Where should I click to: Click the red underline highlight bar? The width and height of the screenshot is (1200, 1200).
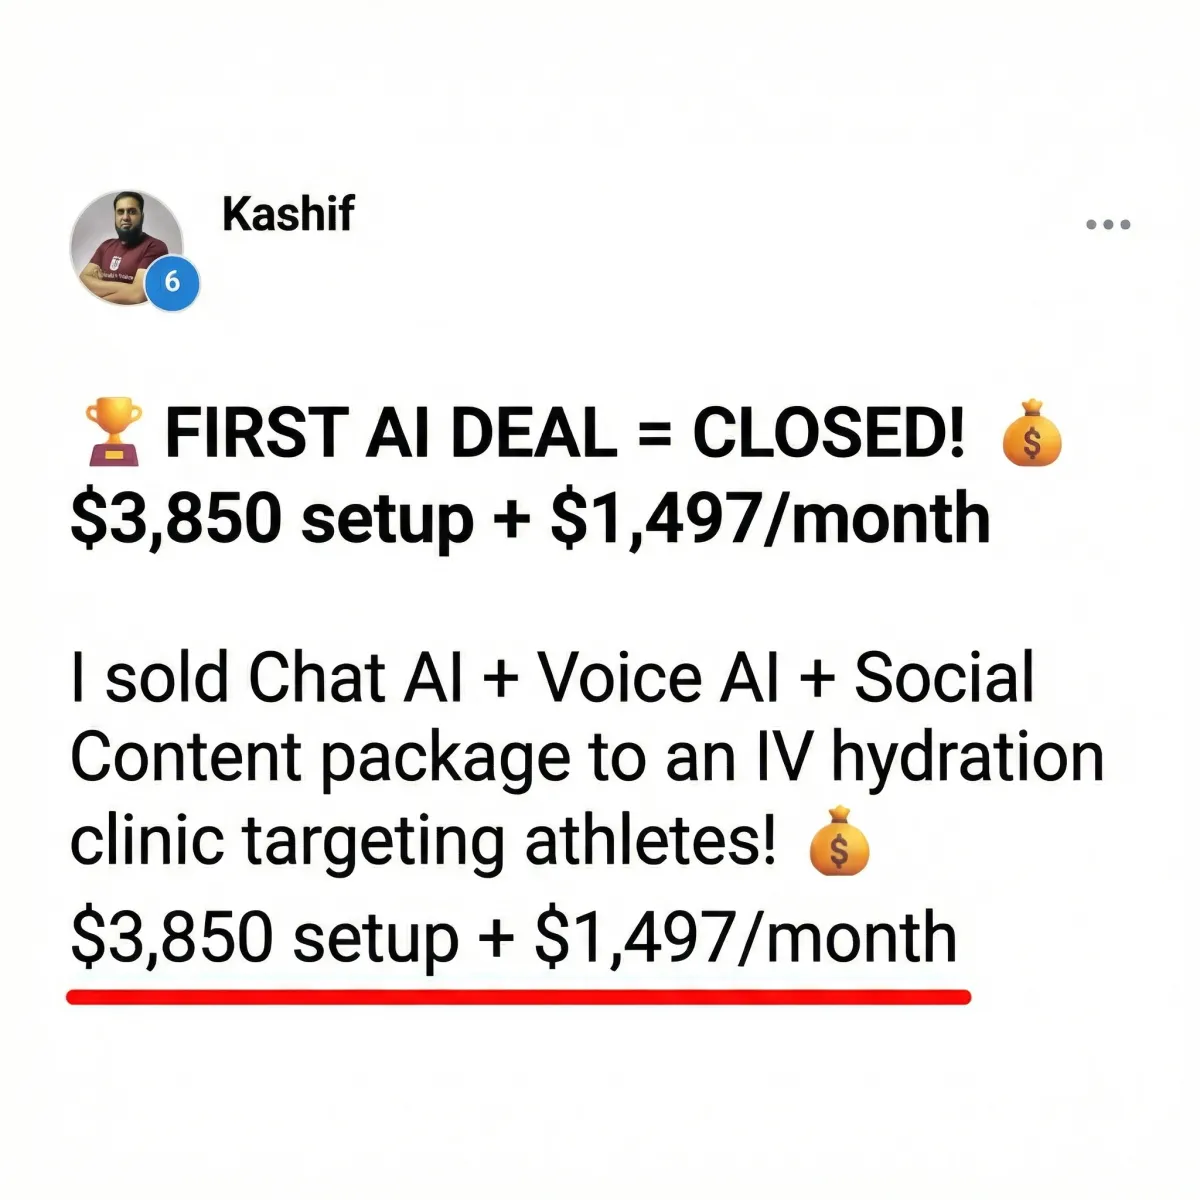point(518,997)
